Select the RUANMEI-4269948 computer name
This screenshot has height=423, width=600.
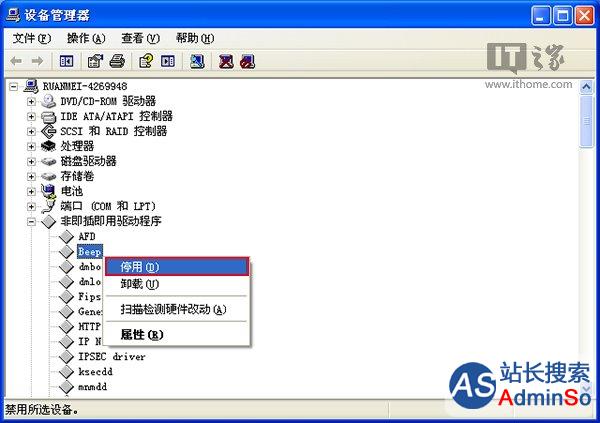click(85, 87)
